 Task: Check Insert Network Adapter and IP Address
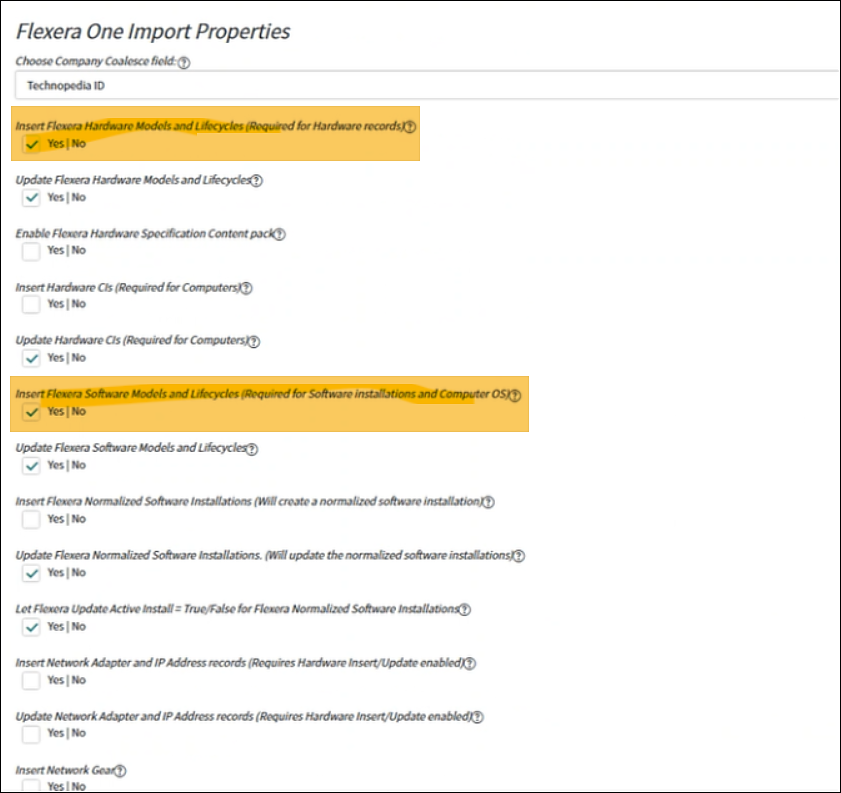(31, 680)
